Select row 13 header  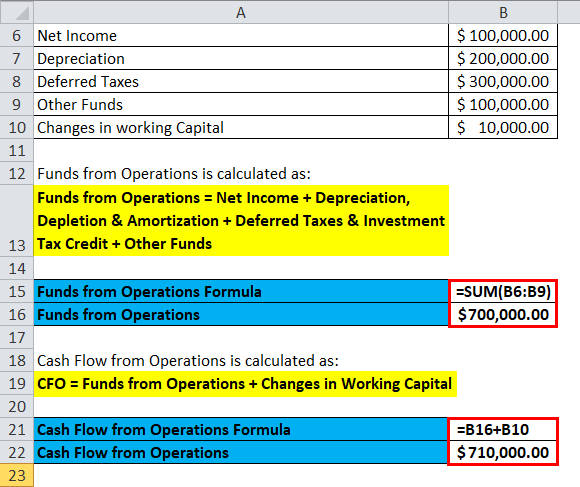(x=17, y=220)
